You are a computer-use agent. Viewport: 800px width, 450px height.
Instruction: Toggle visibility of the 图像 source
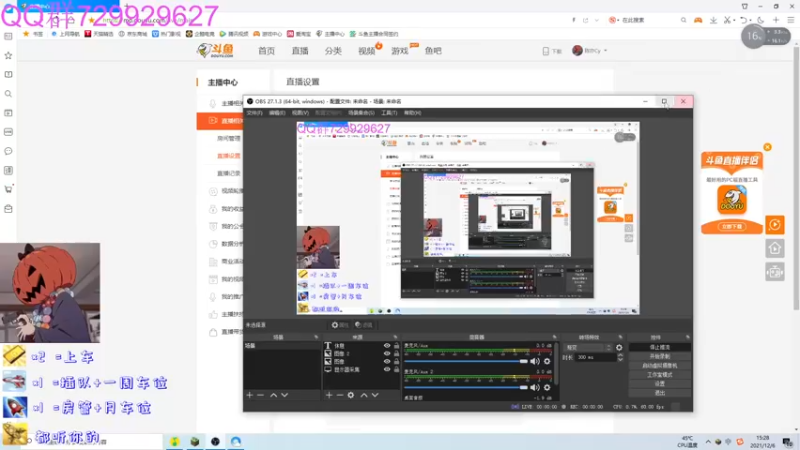pos(387,361)
